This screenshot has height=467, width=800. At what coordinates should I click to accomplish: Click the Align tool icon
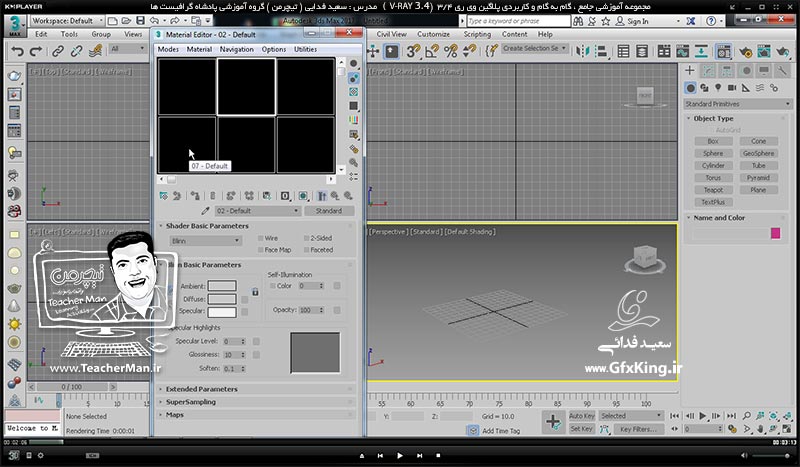coord(602,51)
